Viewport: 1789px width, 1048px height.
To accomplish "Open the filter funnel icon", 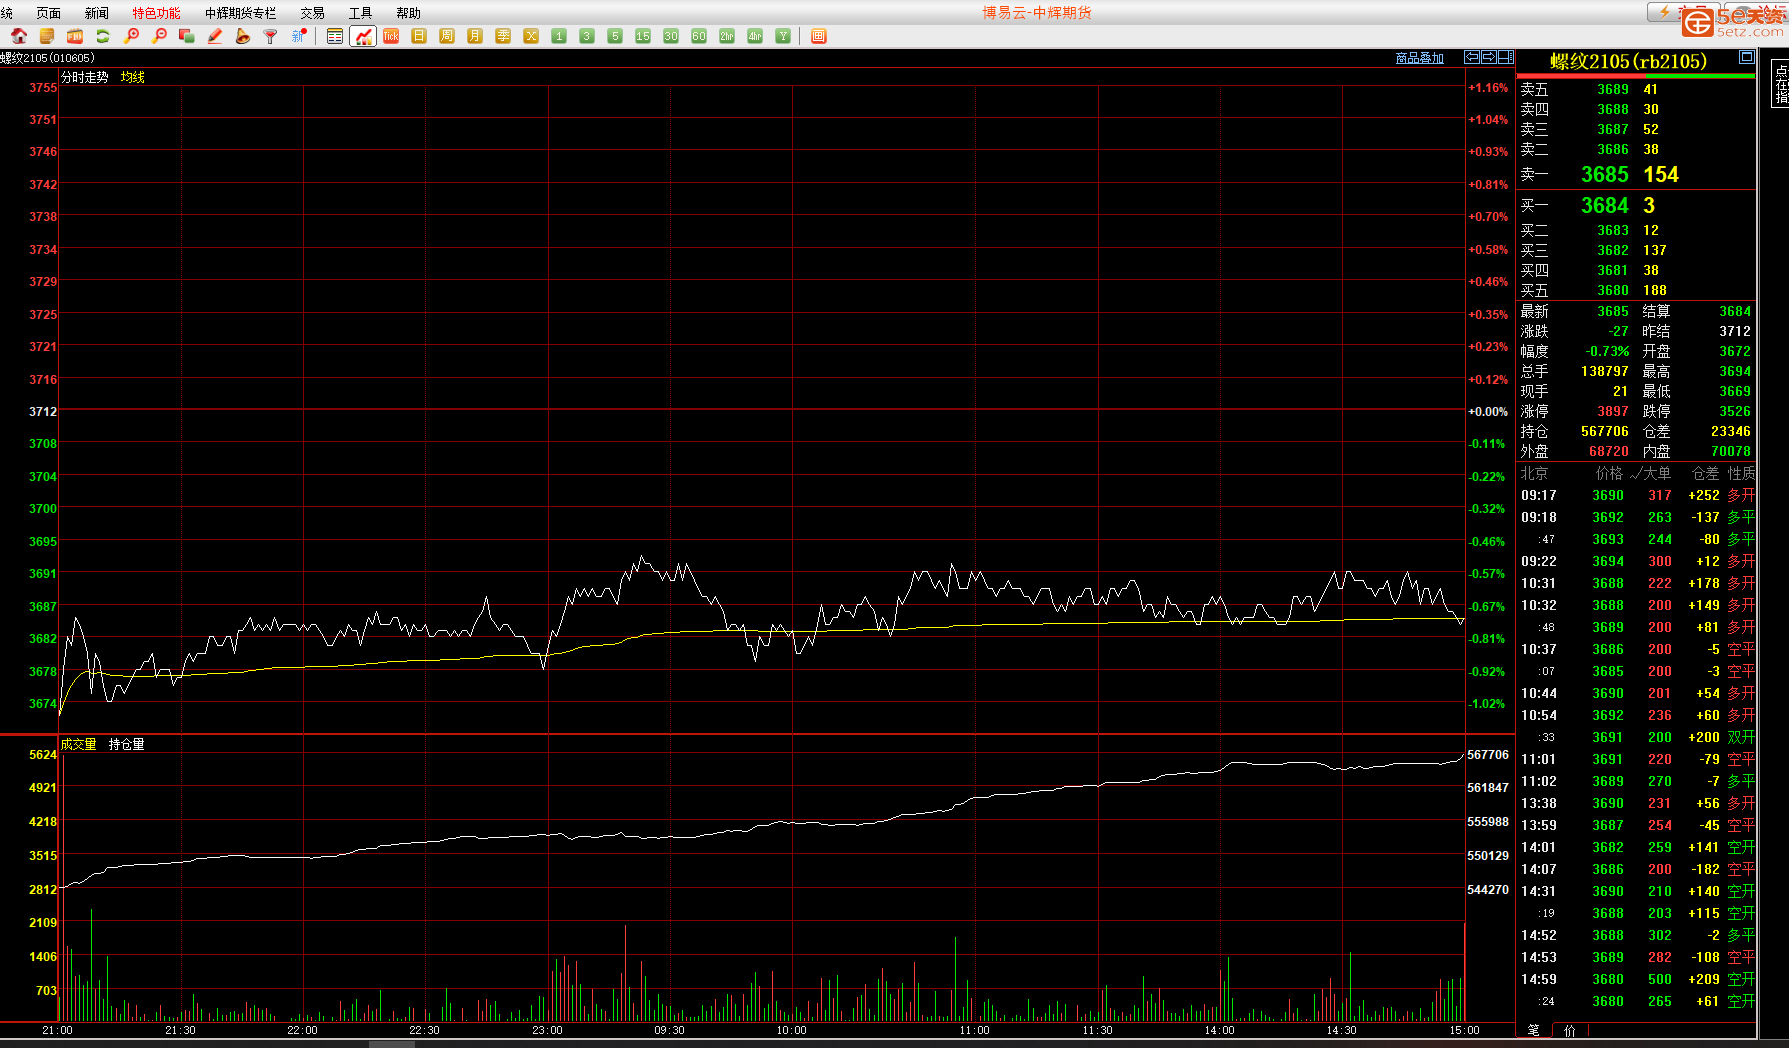I will point(271,36).
